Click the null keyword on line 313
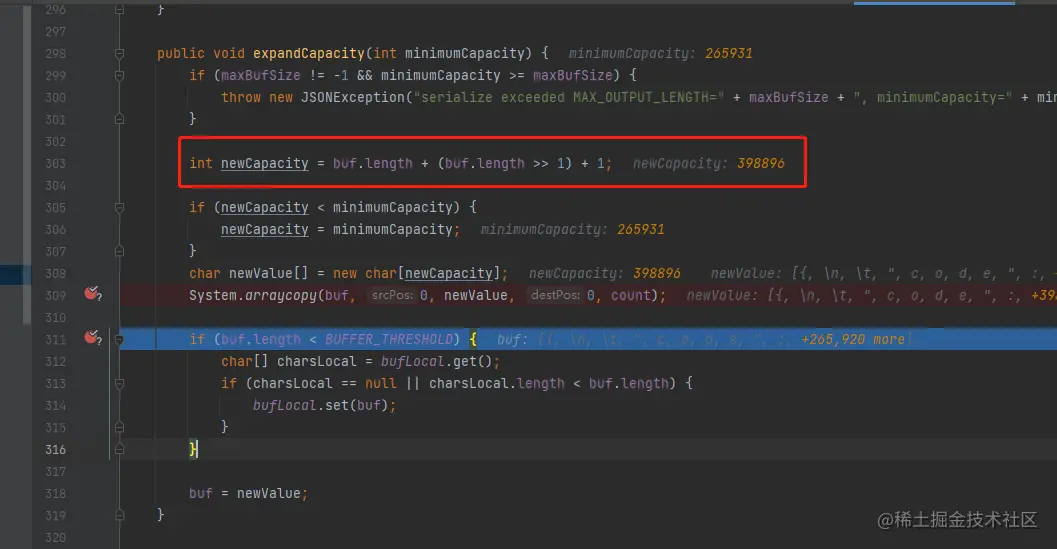The width and height of the screenshot is (1057, 549). pyautogui.click(x=381, y=383)
